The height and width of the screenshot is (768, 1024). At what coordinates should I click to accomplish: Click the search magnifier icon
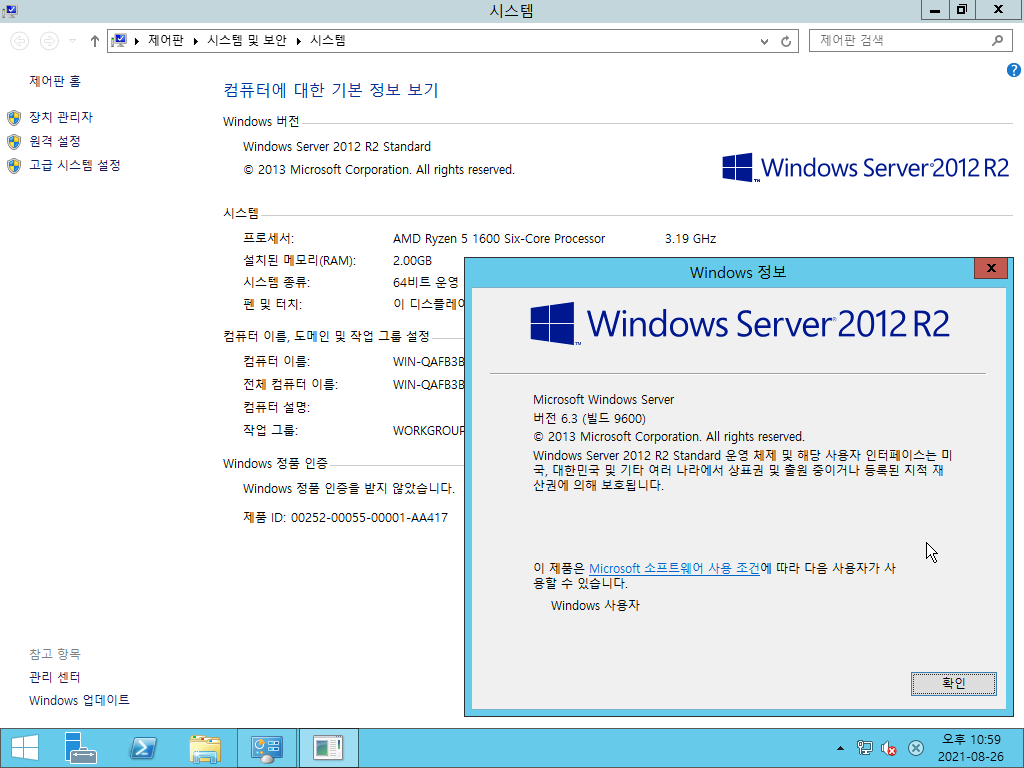[997, 40]
